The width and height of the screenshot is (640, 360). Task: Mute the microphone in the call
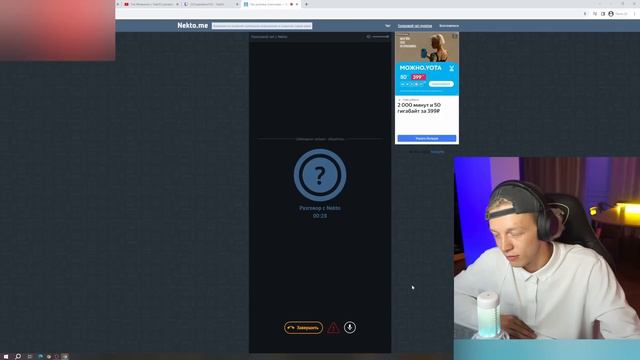[350, 327]
